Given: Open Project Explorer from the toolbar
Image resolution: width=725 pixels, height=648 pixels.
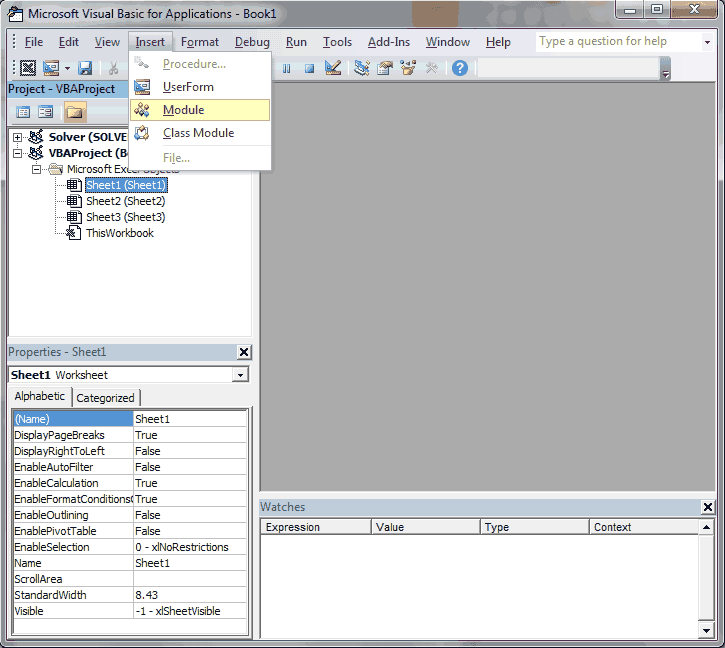Looking at the screenshot, I should coord(362,68).
